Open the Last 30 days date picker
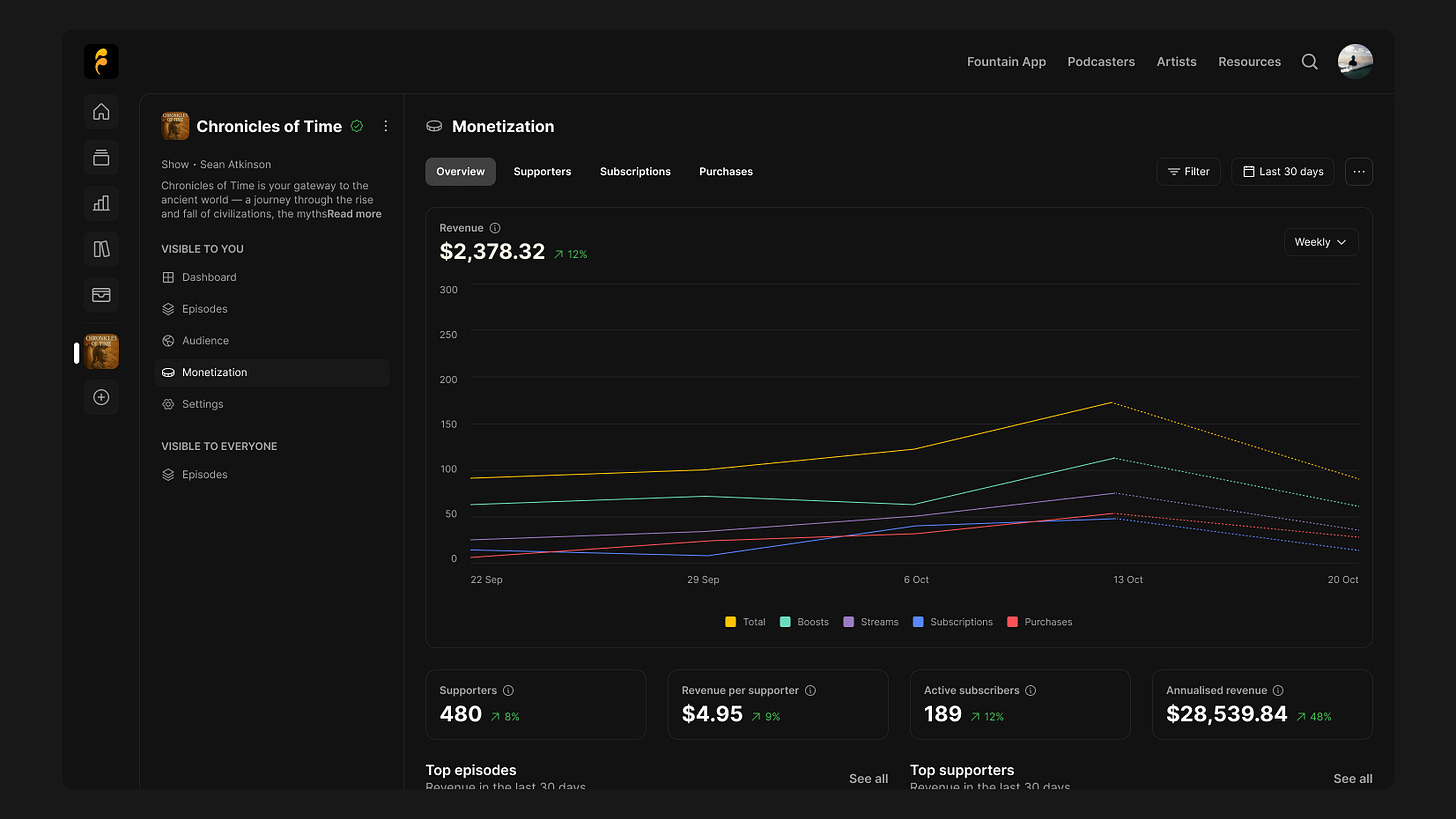 (x=1283, y=172)
